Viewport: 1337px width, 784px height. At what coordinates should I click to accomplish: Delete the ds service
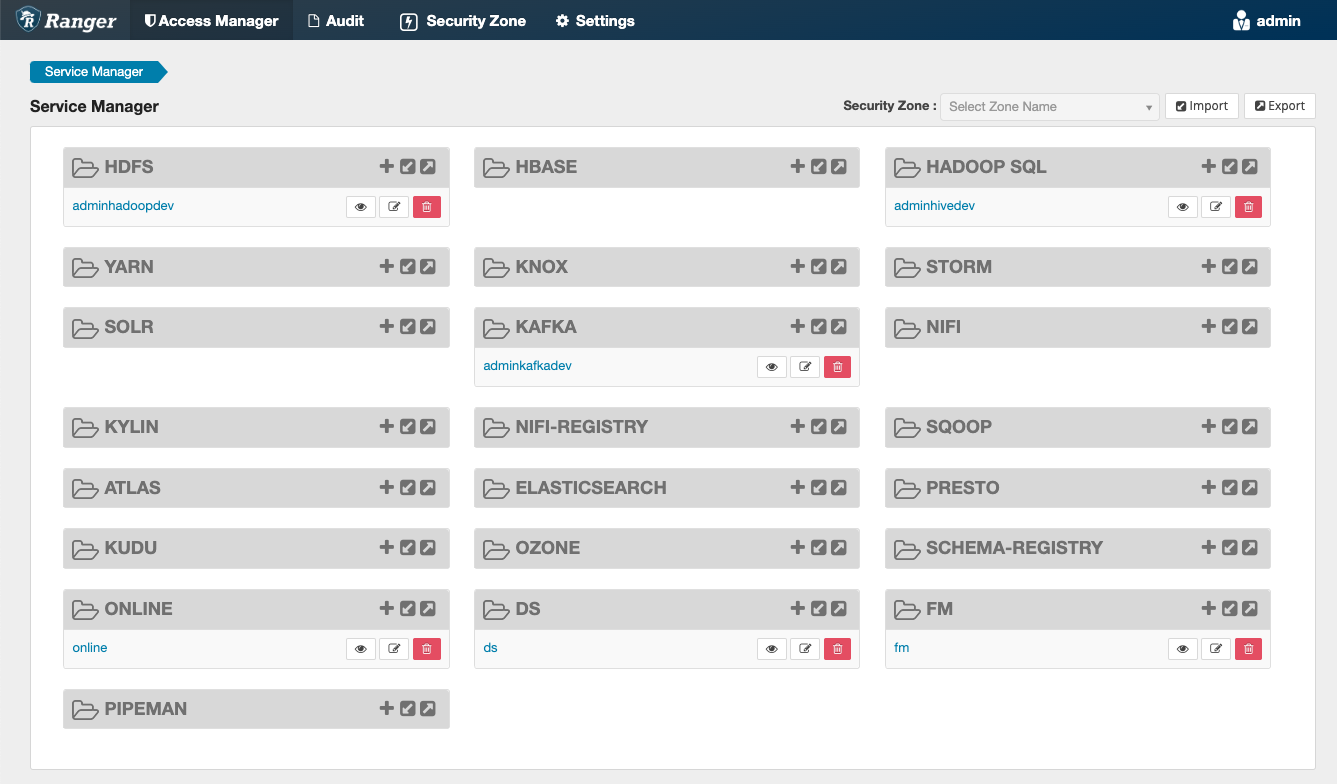point(838,649)
